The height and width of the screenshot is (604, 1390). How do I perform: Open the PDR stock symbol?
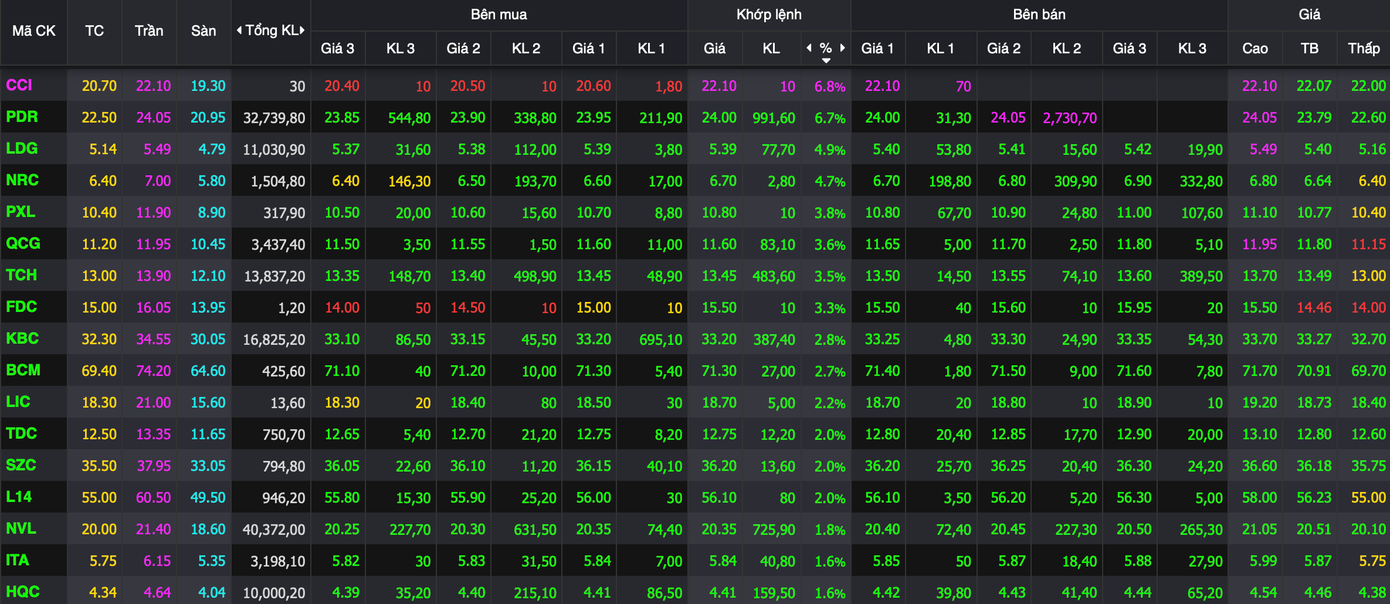pyautogui.click(x=22, y=117)
